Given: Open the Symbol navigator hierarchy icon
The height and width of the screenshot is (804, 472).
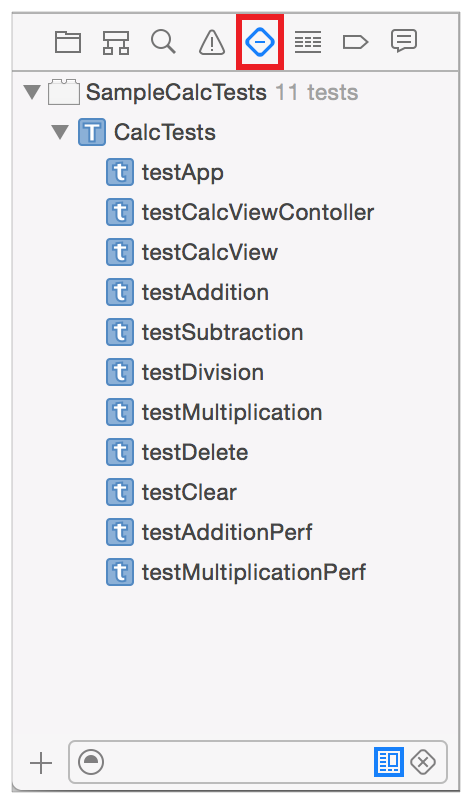Looking at the screenshot, I should point(116,42).
